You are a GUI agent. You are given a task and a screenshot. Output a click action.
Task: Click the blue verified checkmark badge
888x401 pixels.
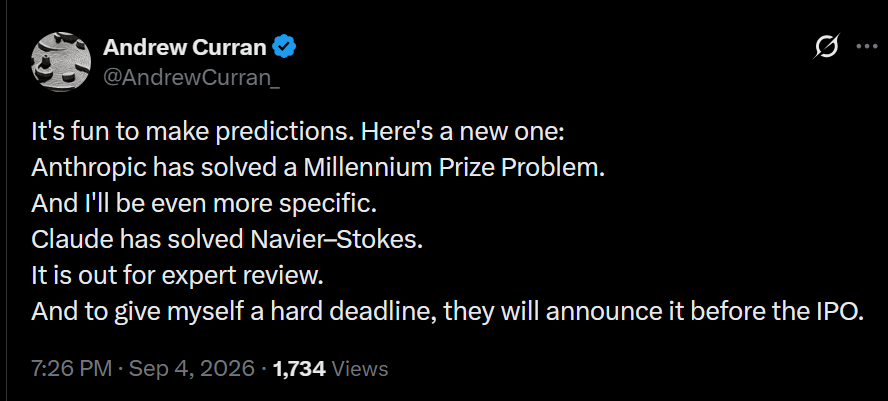(284, 47)
